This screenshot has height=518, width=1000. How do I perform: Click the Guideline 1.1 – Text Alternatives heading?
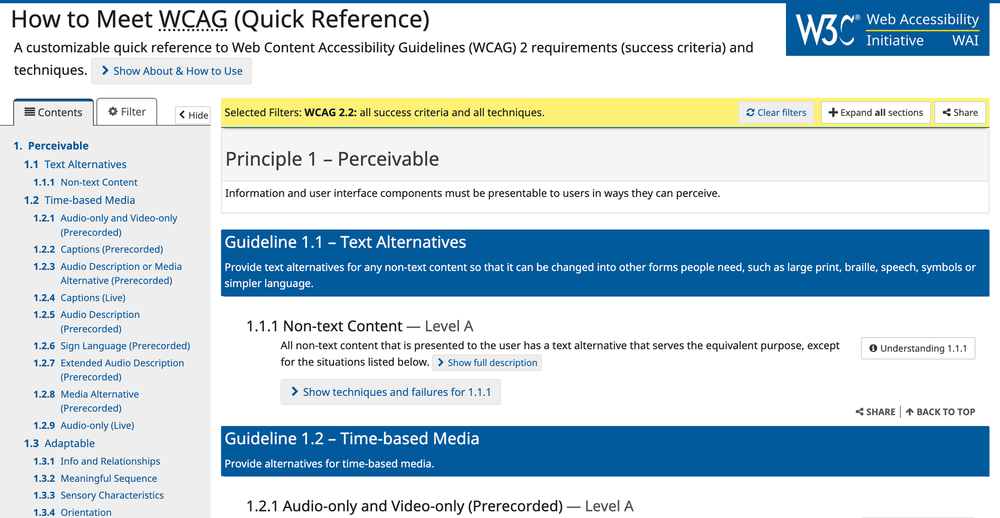(345, 242)
